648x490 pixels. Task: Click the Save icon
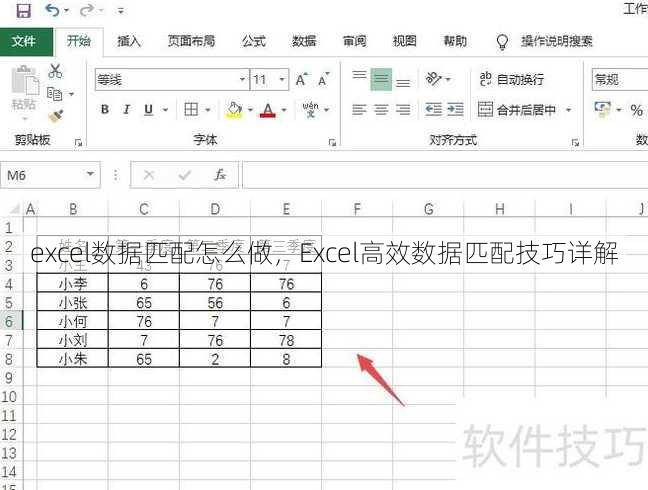pyautogui.click(x=23, y=10)
